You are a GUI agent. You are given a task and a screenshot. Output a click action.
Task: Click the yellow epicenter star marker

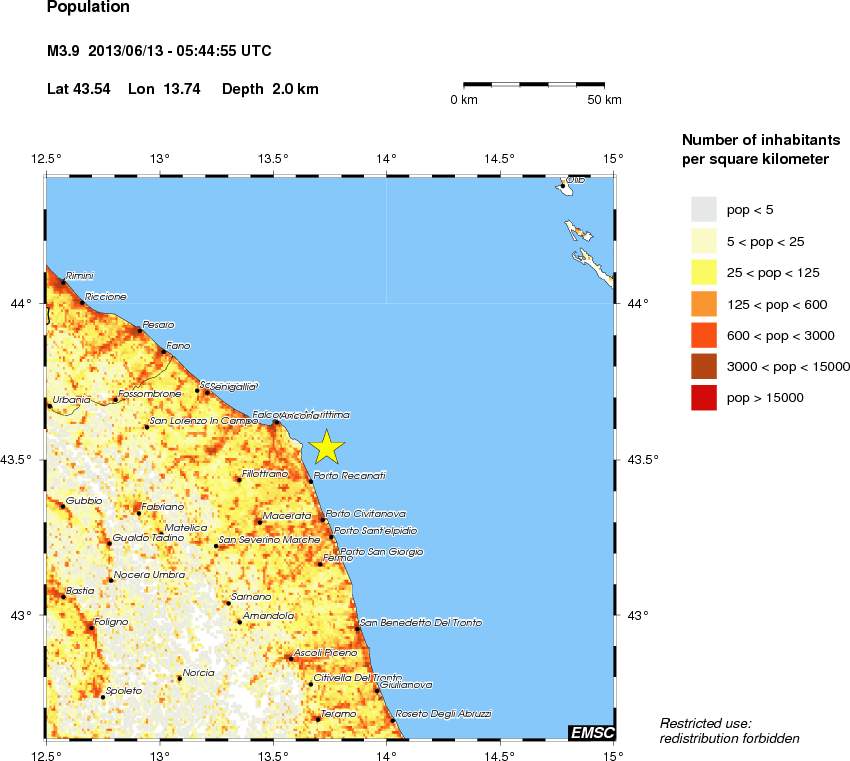coord(326,447)
